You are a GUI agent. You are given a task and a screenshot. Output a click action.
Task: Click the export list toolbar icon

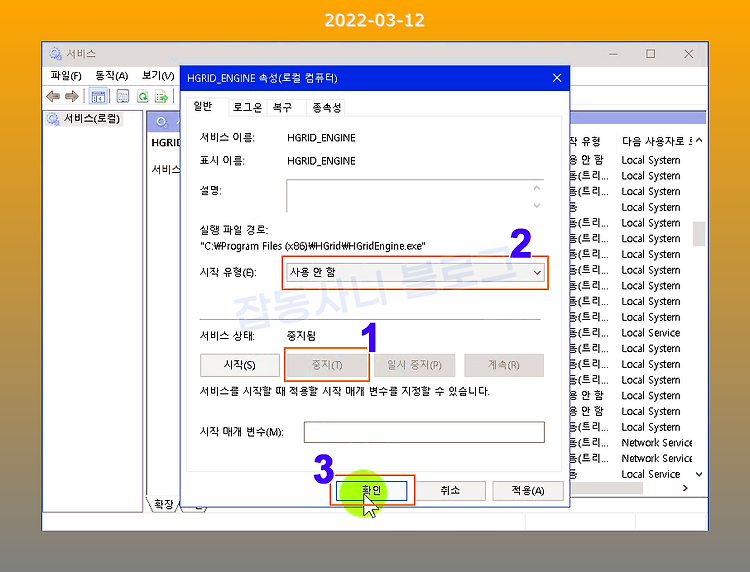point(162,97)
